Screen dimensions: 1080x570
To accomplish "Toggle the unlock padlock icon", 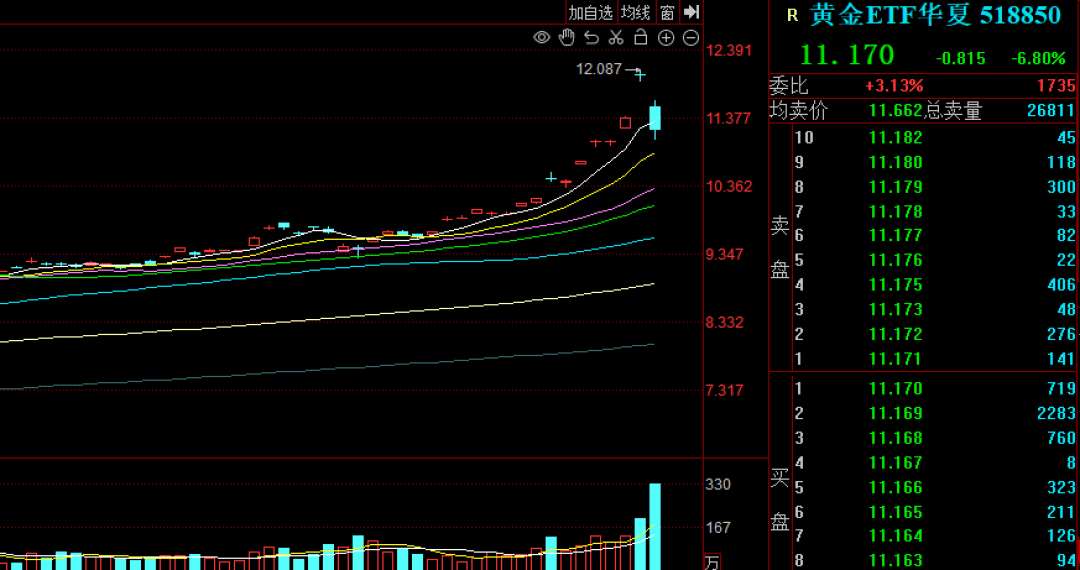I will pyautogui.click(x=641, y=38).
